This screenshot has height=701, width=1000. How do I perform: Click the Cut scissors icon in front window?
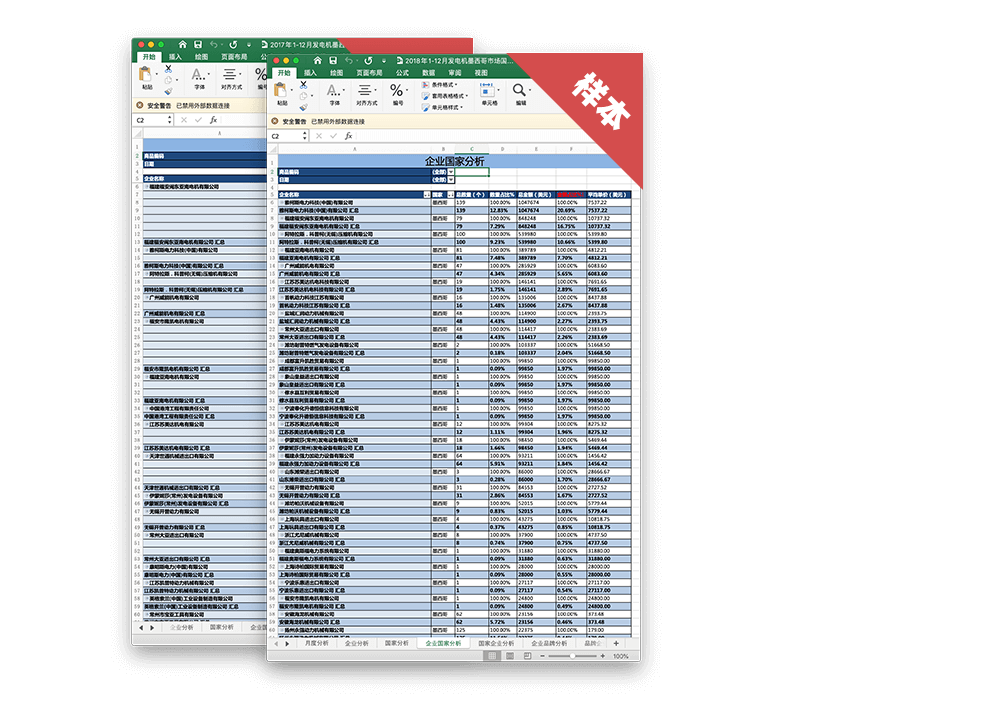303,84
